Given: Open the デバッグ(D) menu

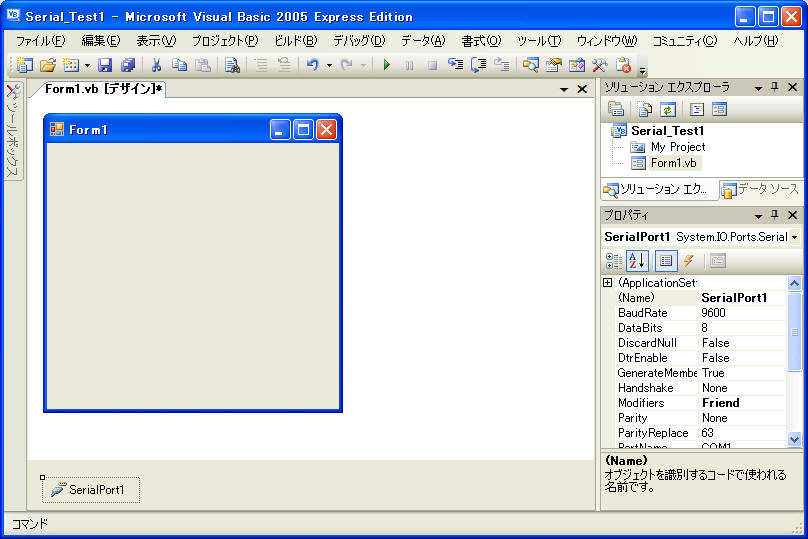Looking at the screenshot, I should (x=359, y=41).
